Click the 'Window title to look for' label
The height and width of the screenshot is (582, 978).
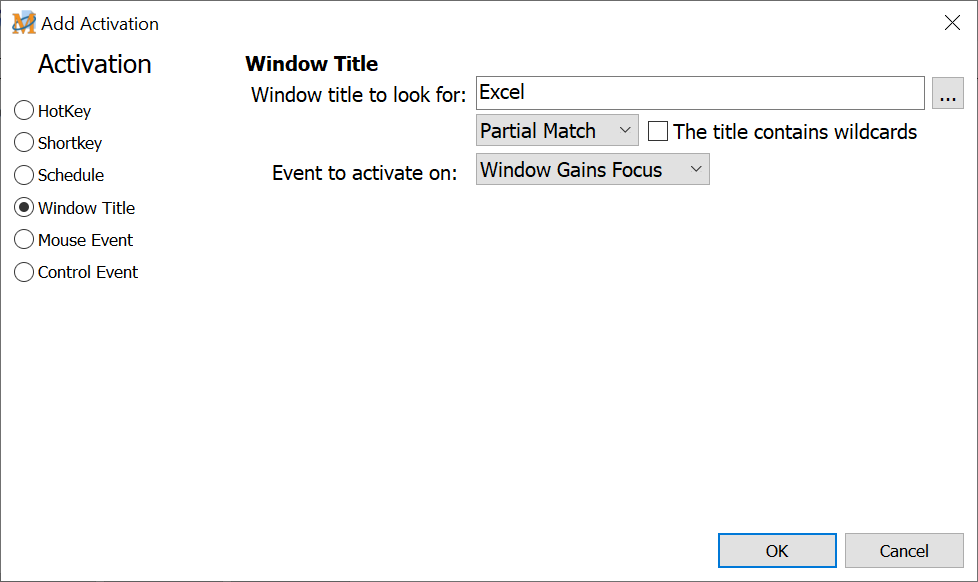(359, 95)
